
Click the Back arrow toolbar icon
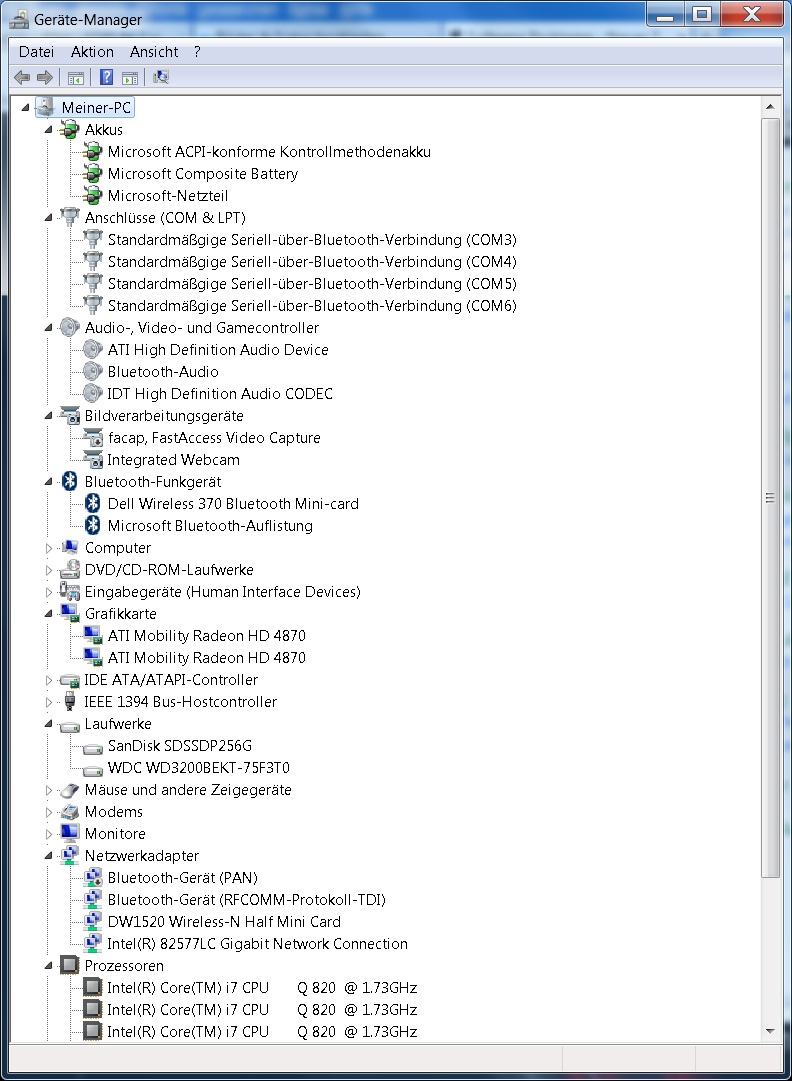click(22, 77)
